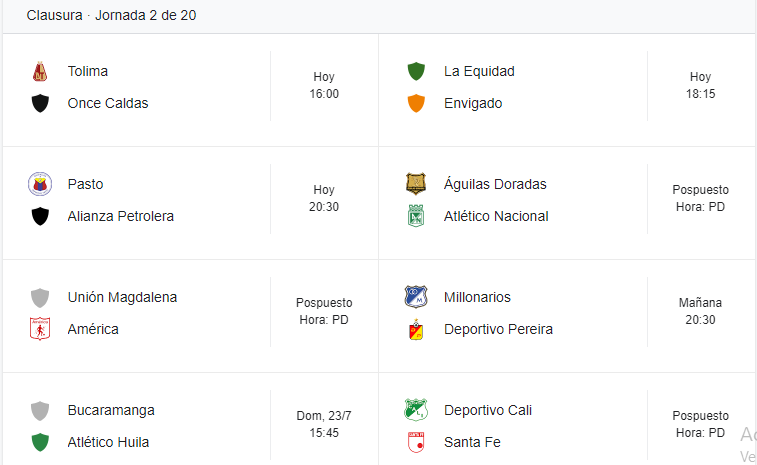Open the Tolima vs Once Caldas match

(191, 90)
